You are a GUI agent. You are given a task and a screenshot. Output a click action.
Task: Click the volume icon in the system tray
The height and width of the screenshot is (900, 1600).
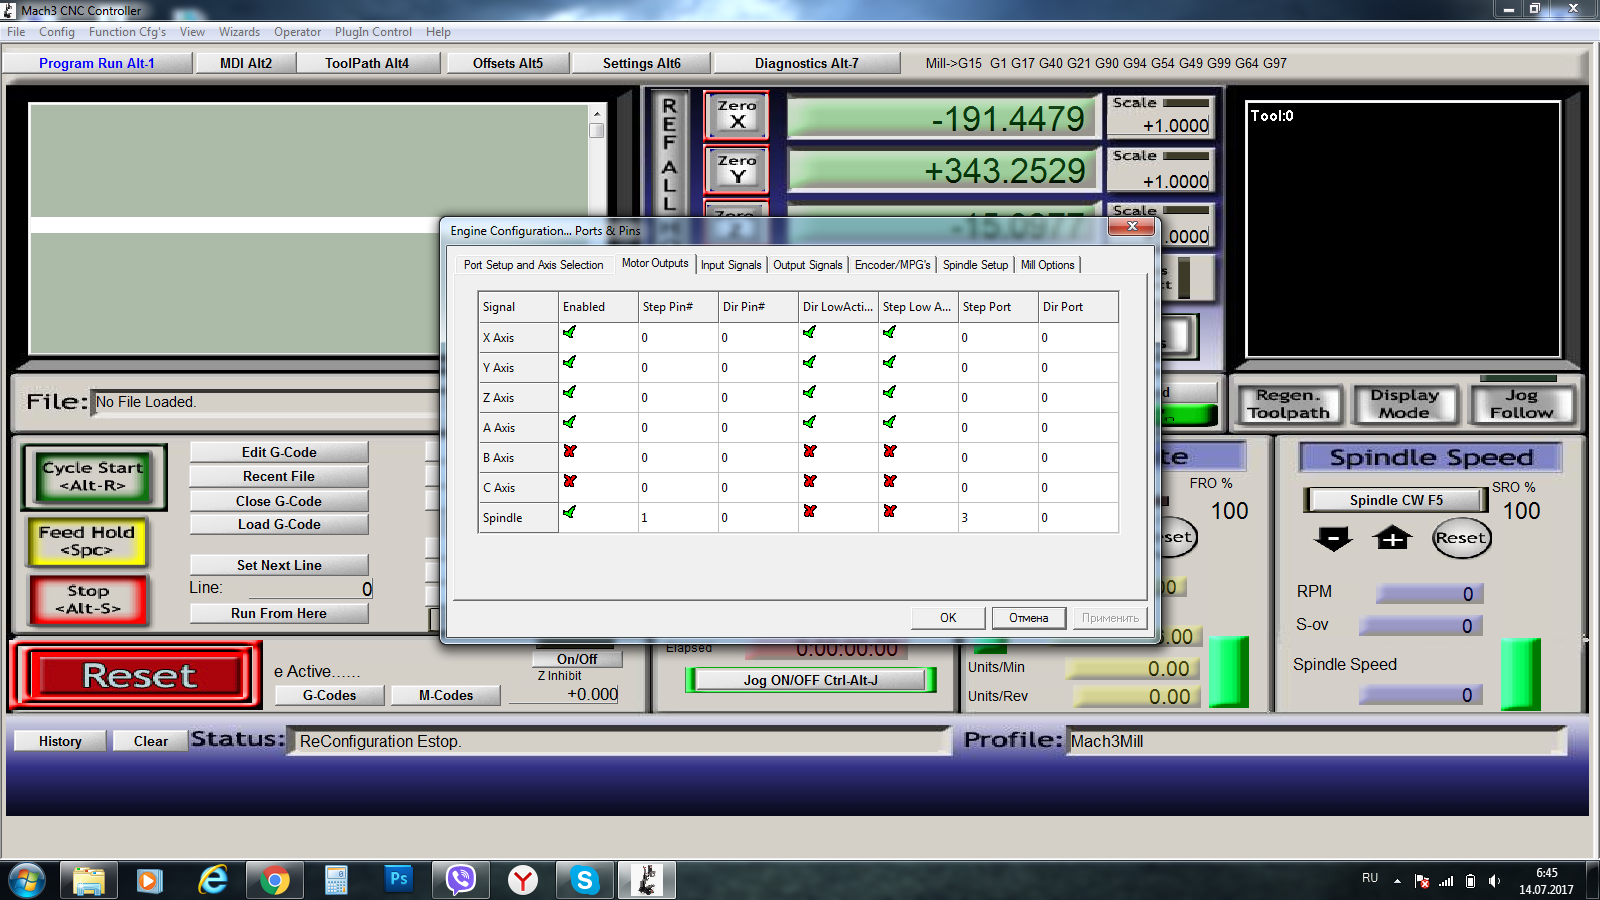tap(1494, 881)
